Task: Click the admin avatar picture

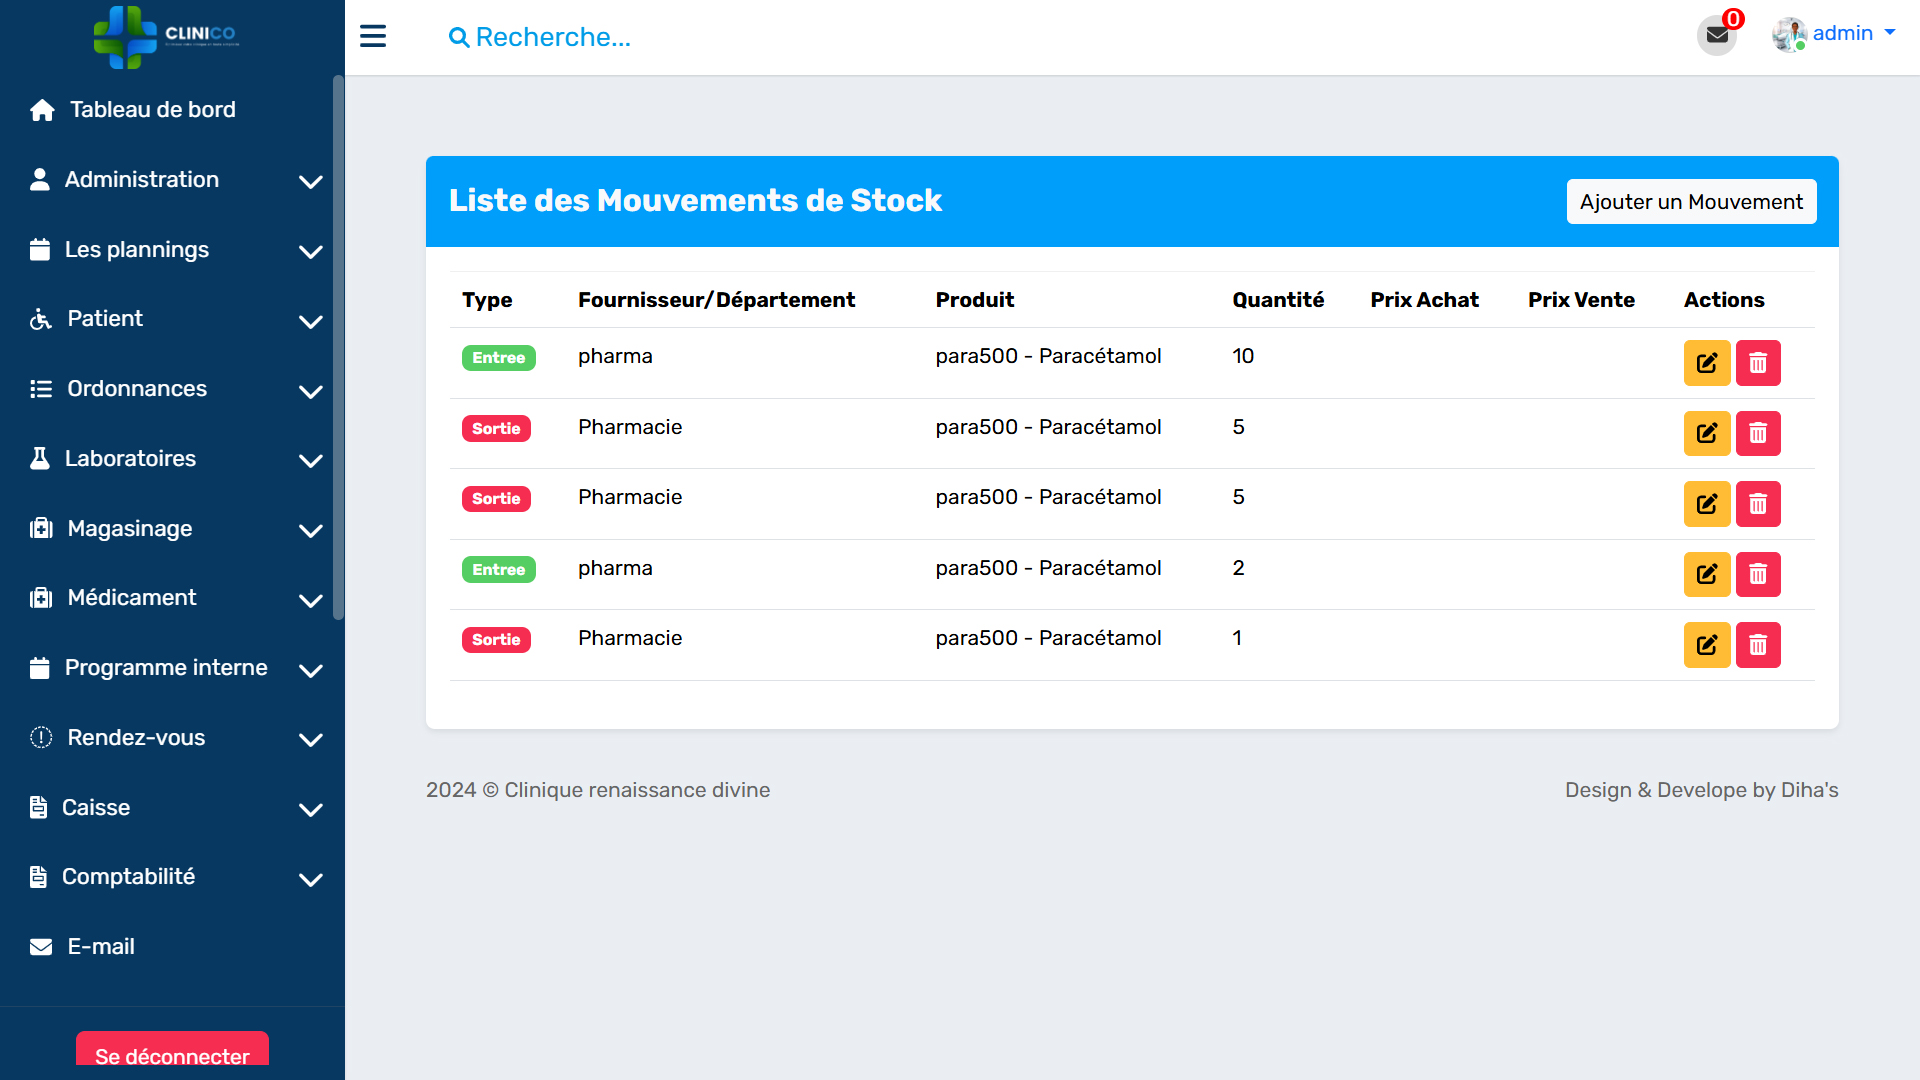Action: click(1788, 34)
